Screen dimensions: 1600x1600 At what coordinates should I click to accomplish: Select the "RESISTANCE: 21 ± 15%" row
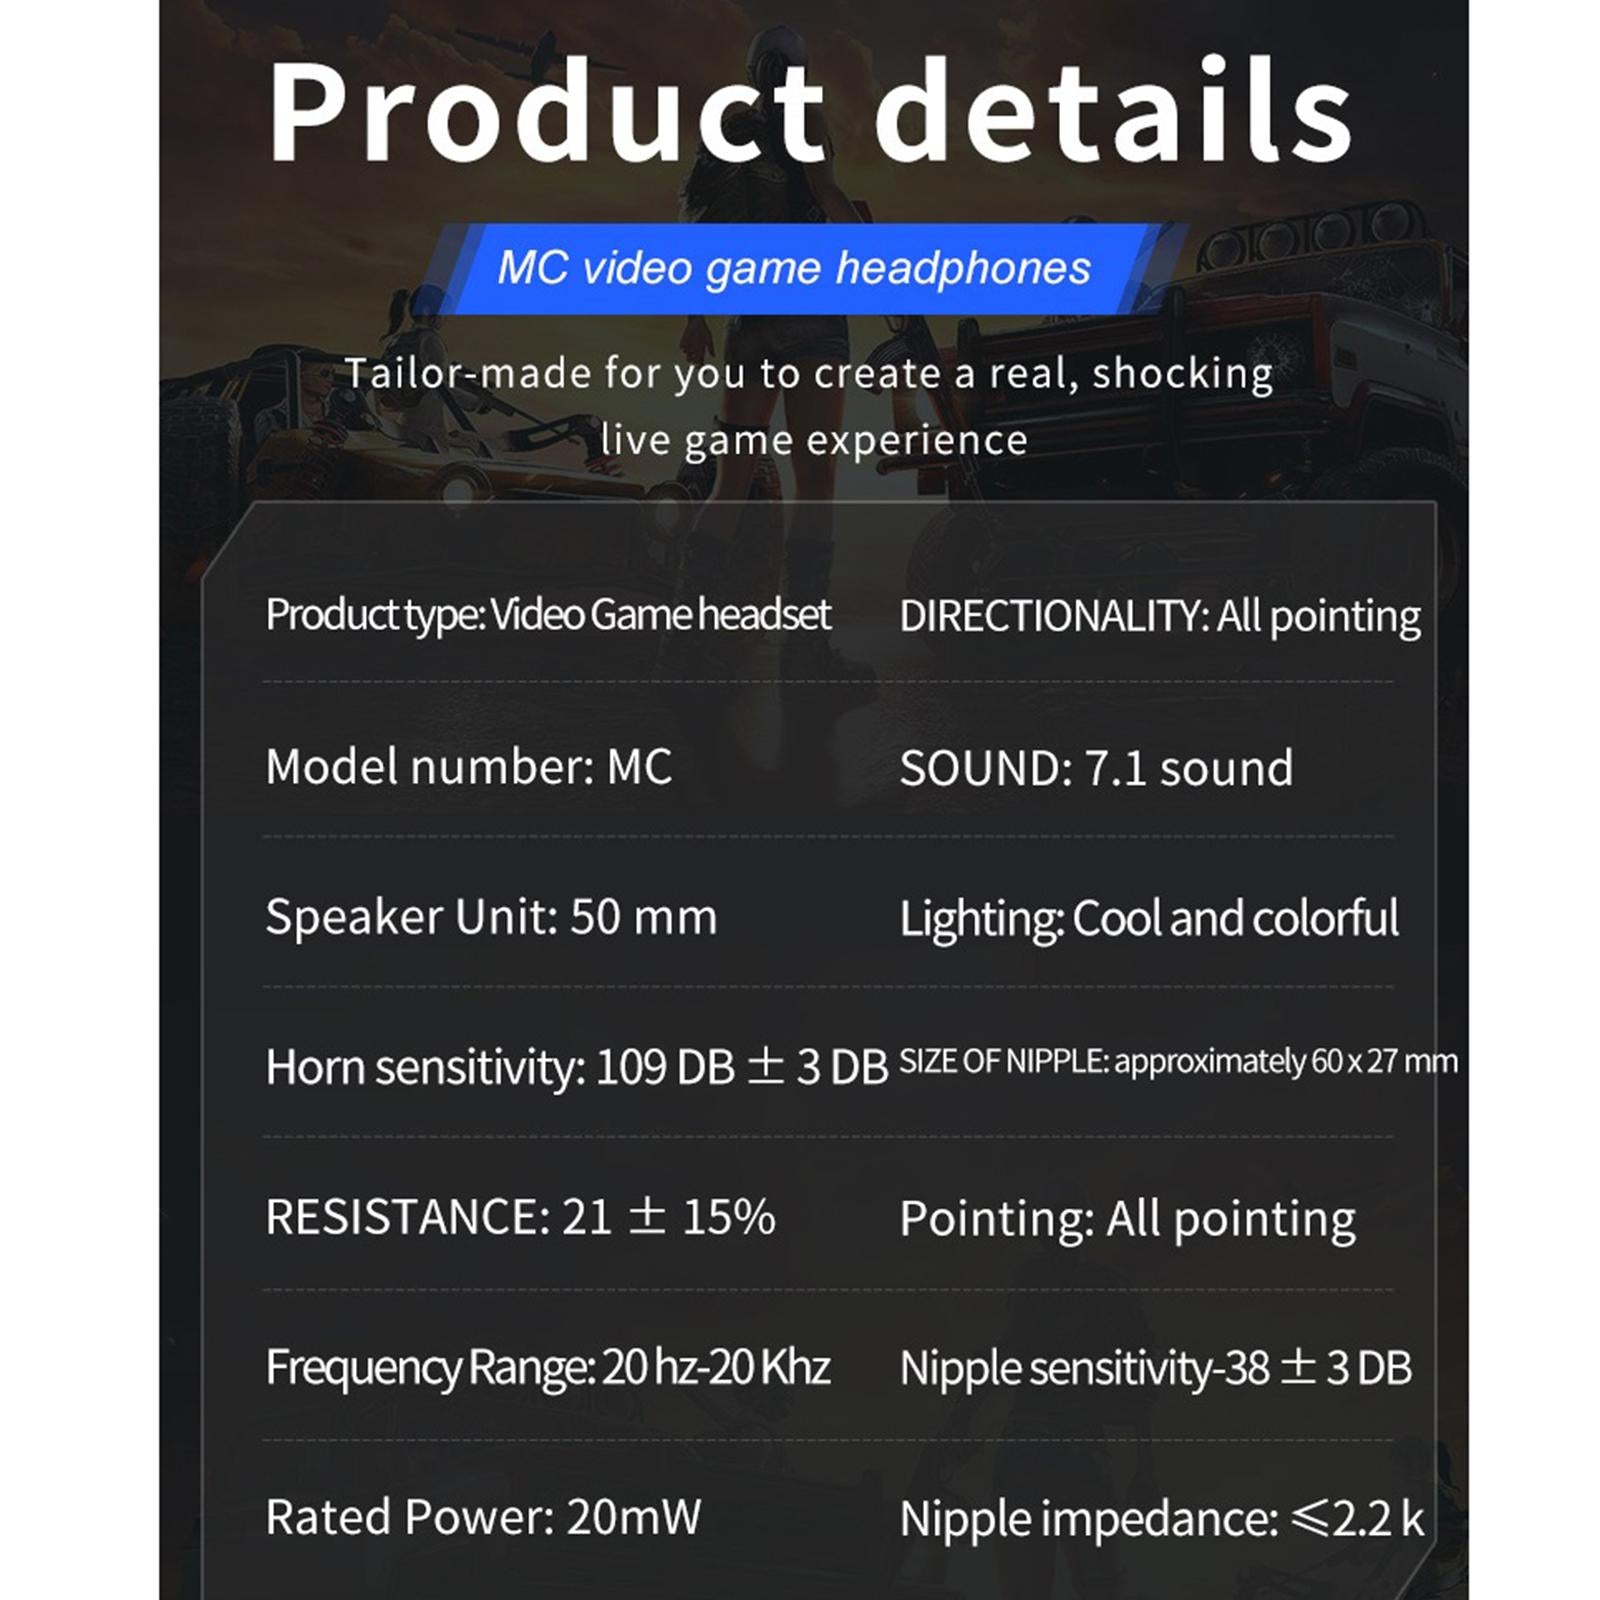coord(520,1217)
